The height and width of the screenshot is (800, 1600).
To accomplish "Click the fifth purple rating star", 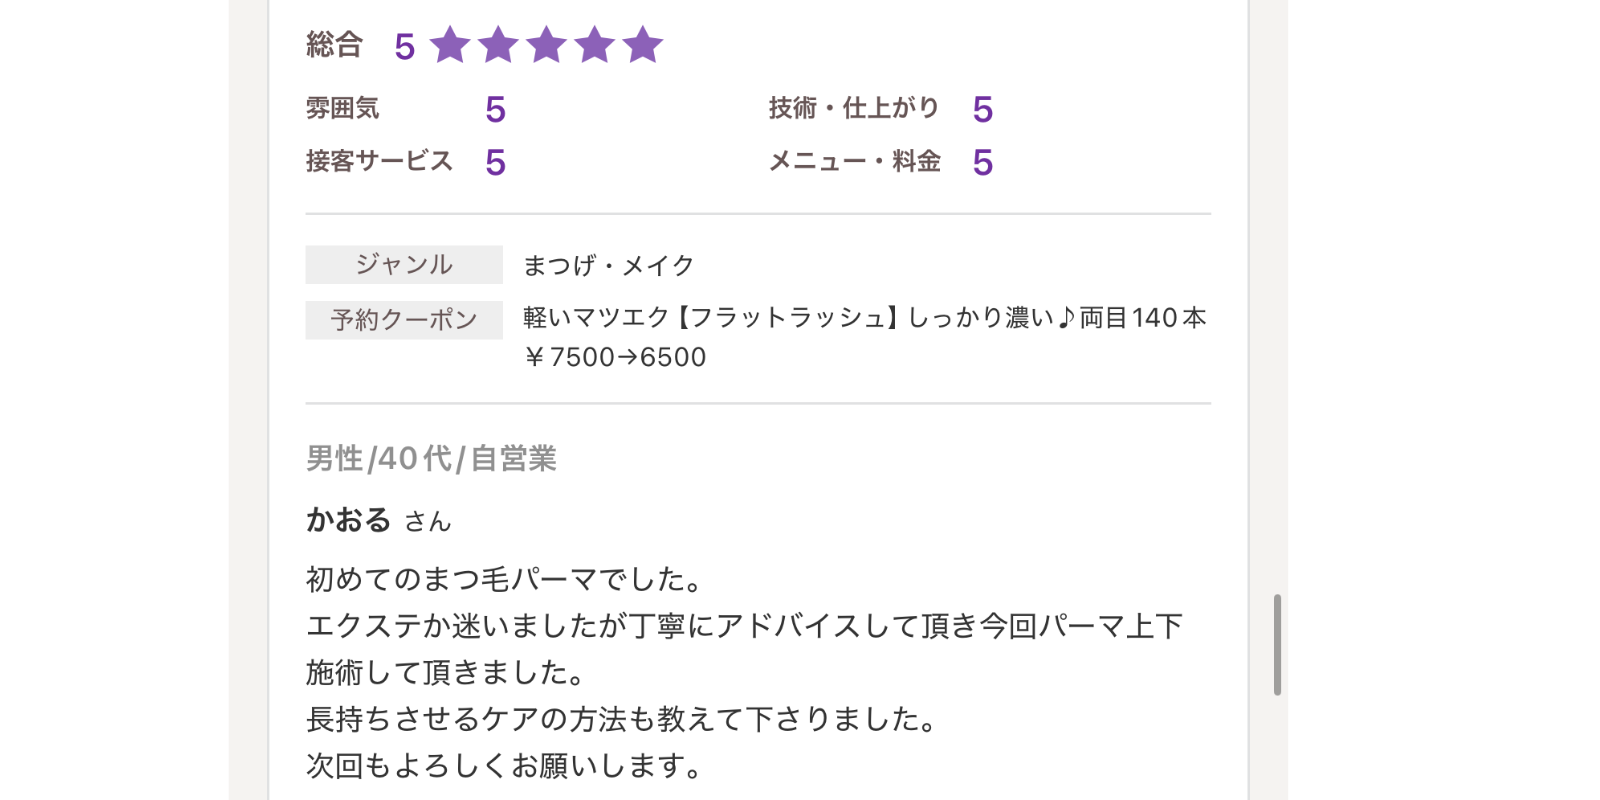I will point(642,45).
